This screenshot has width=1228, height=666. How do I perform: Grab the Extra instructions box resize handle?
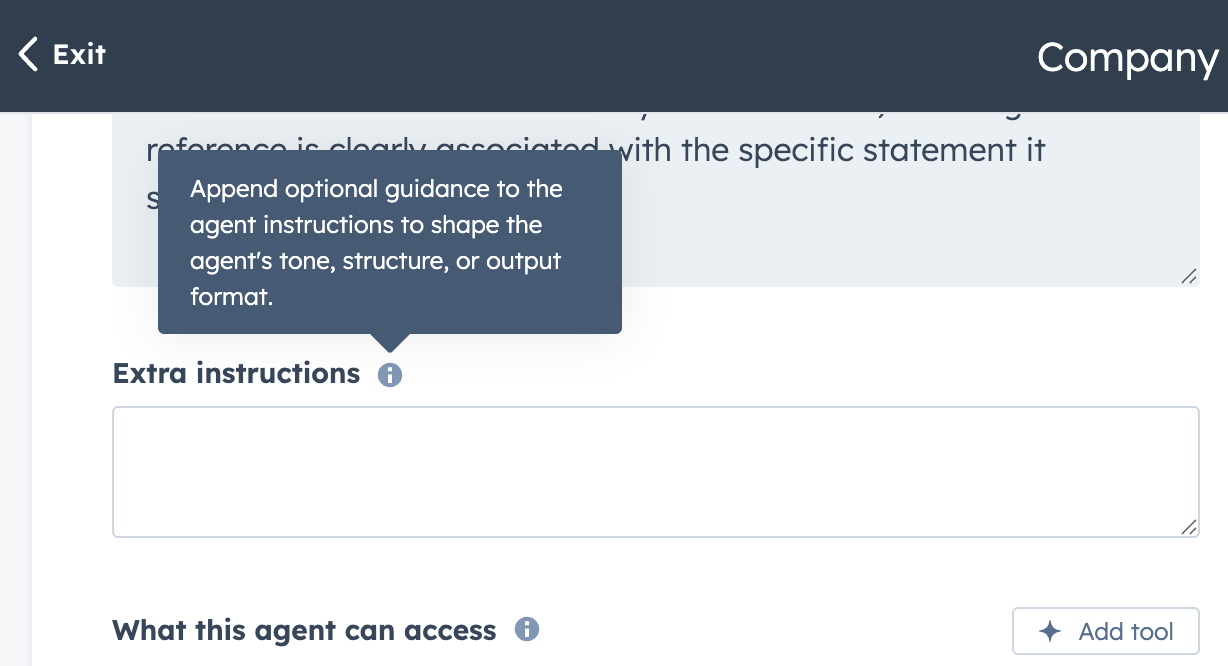tap(1188, 527)
